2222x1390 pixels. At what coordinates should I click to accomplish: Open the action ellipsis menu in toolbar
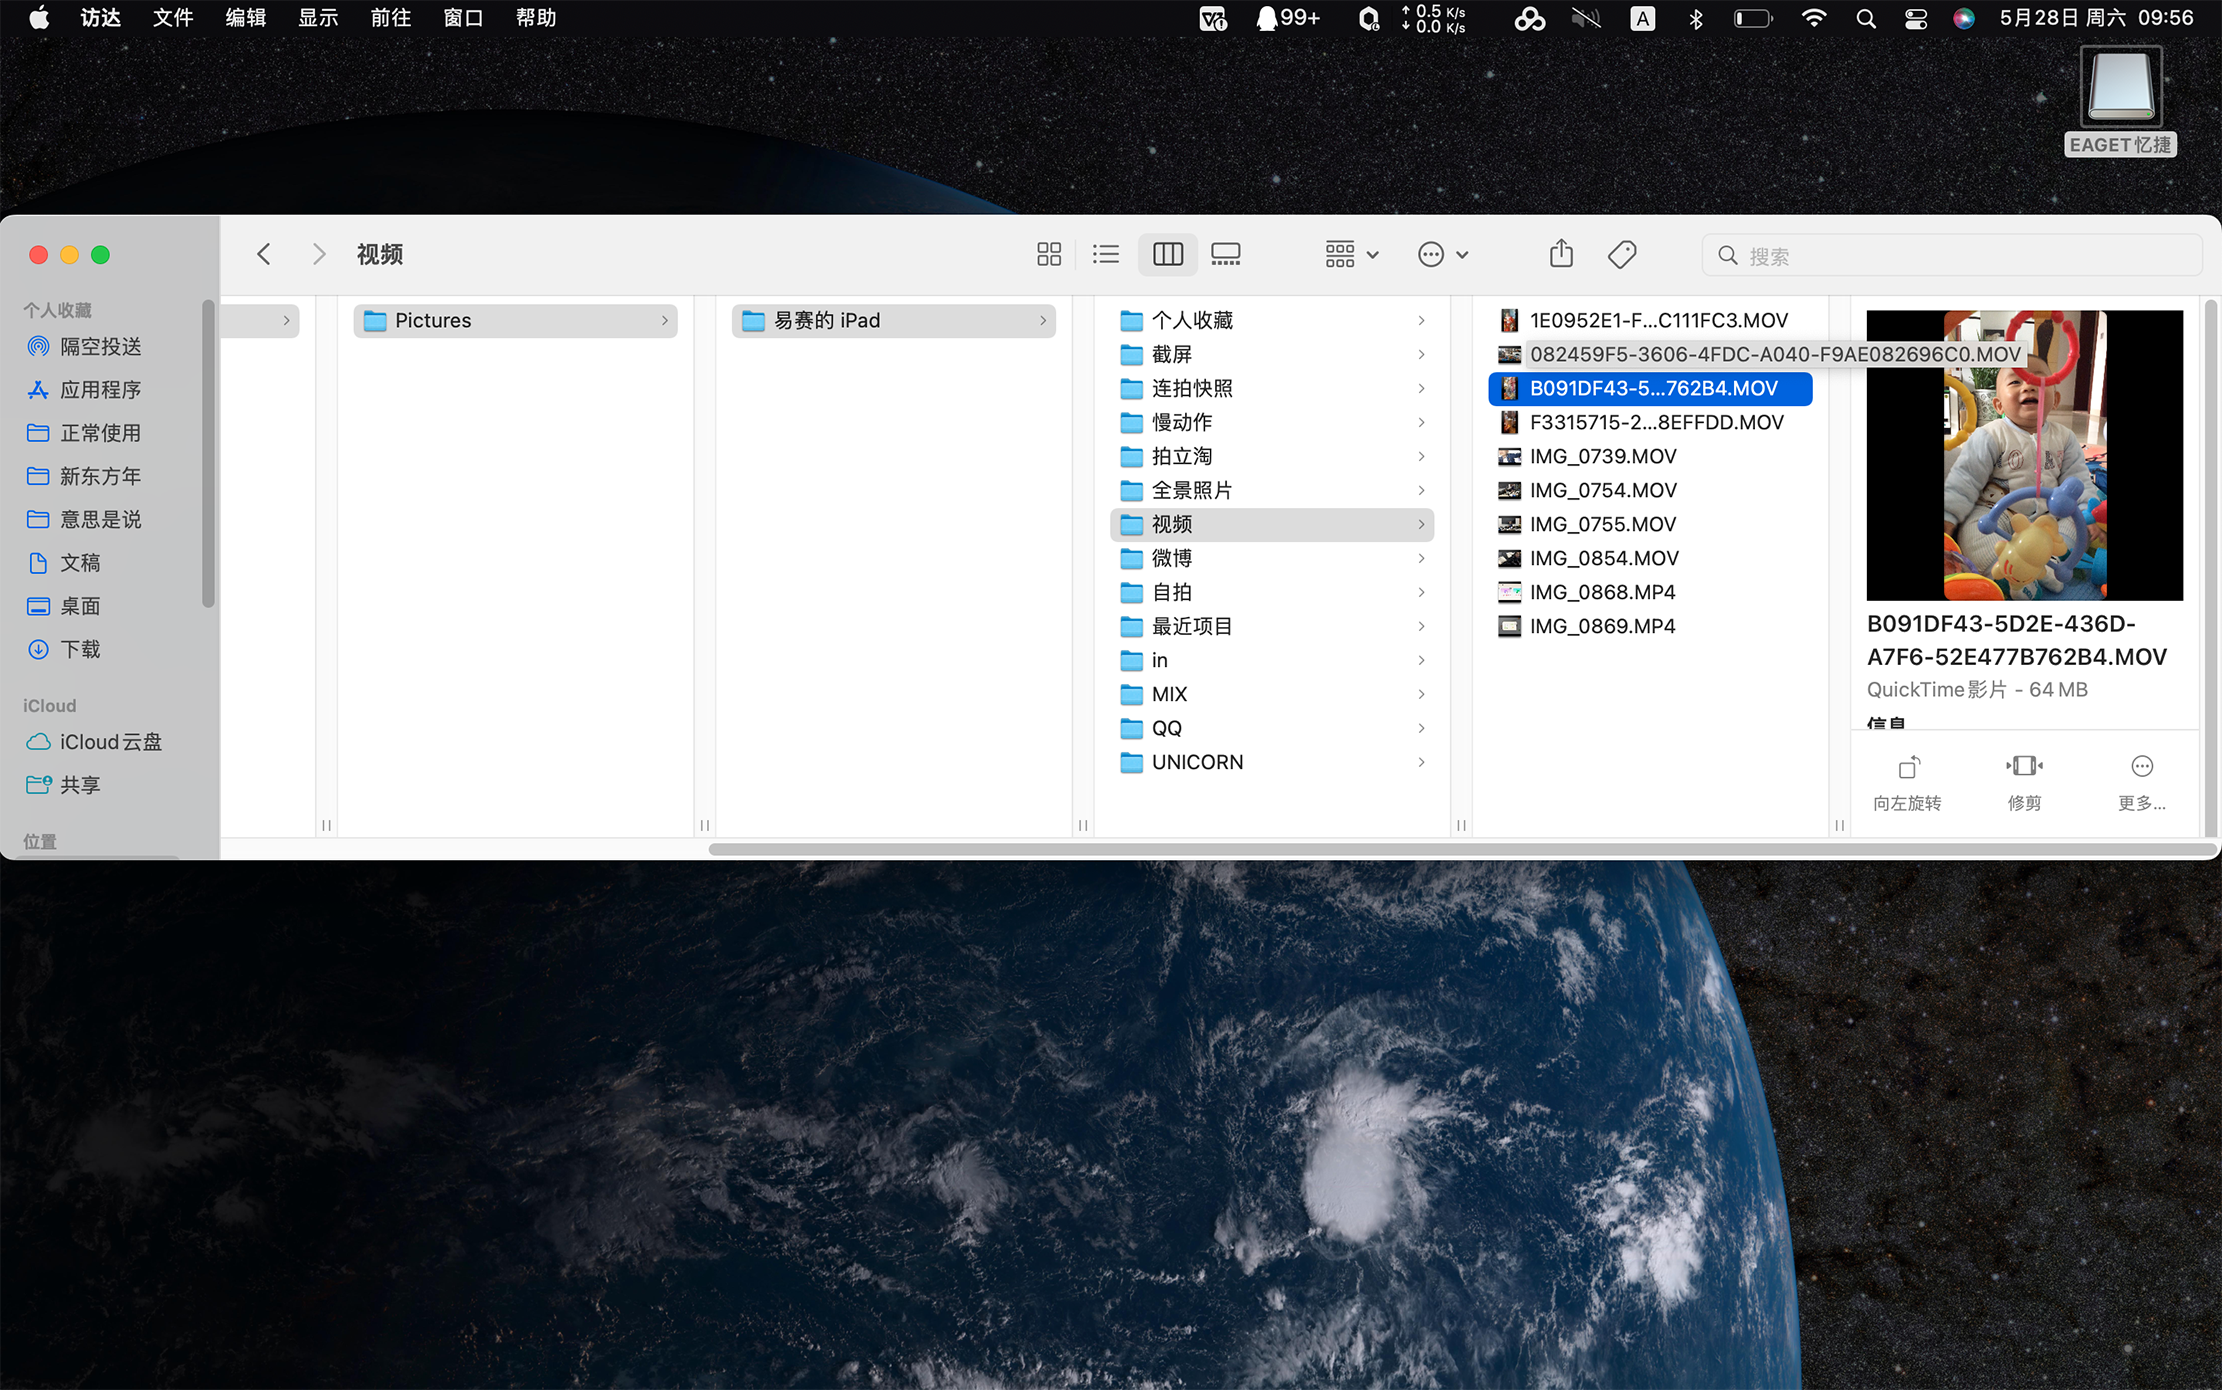1443,254
